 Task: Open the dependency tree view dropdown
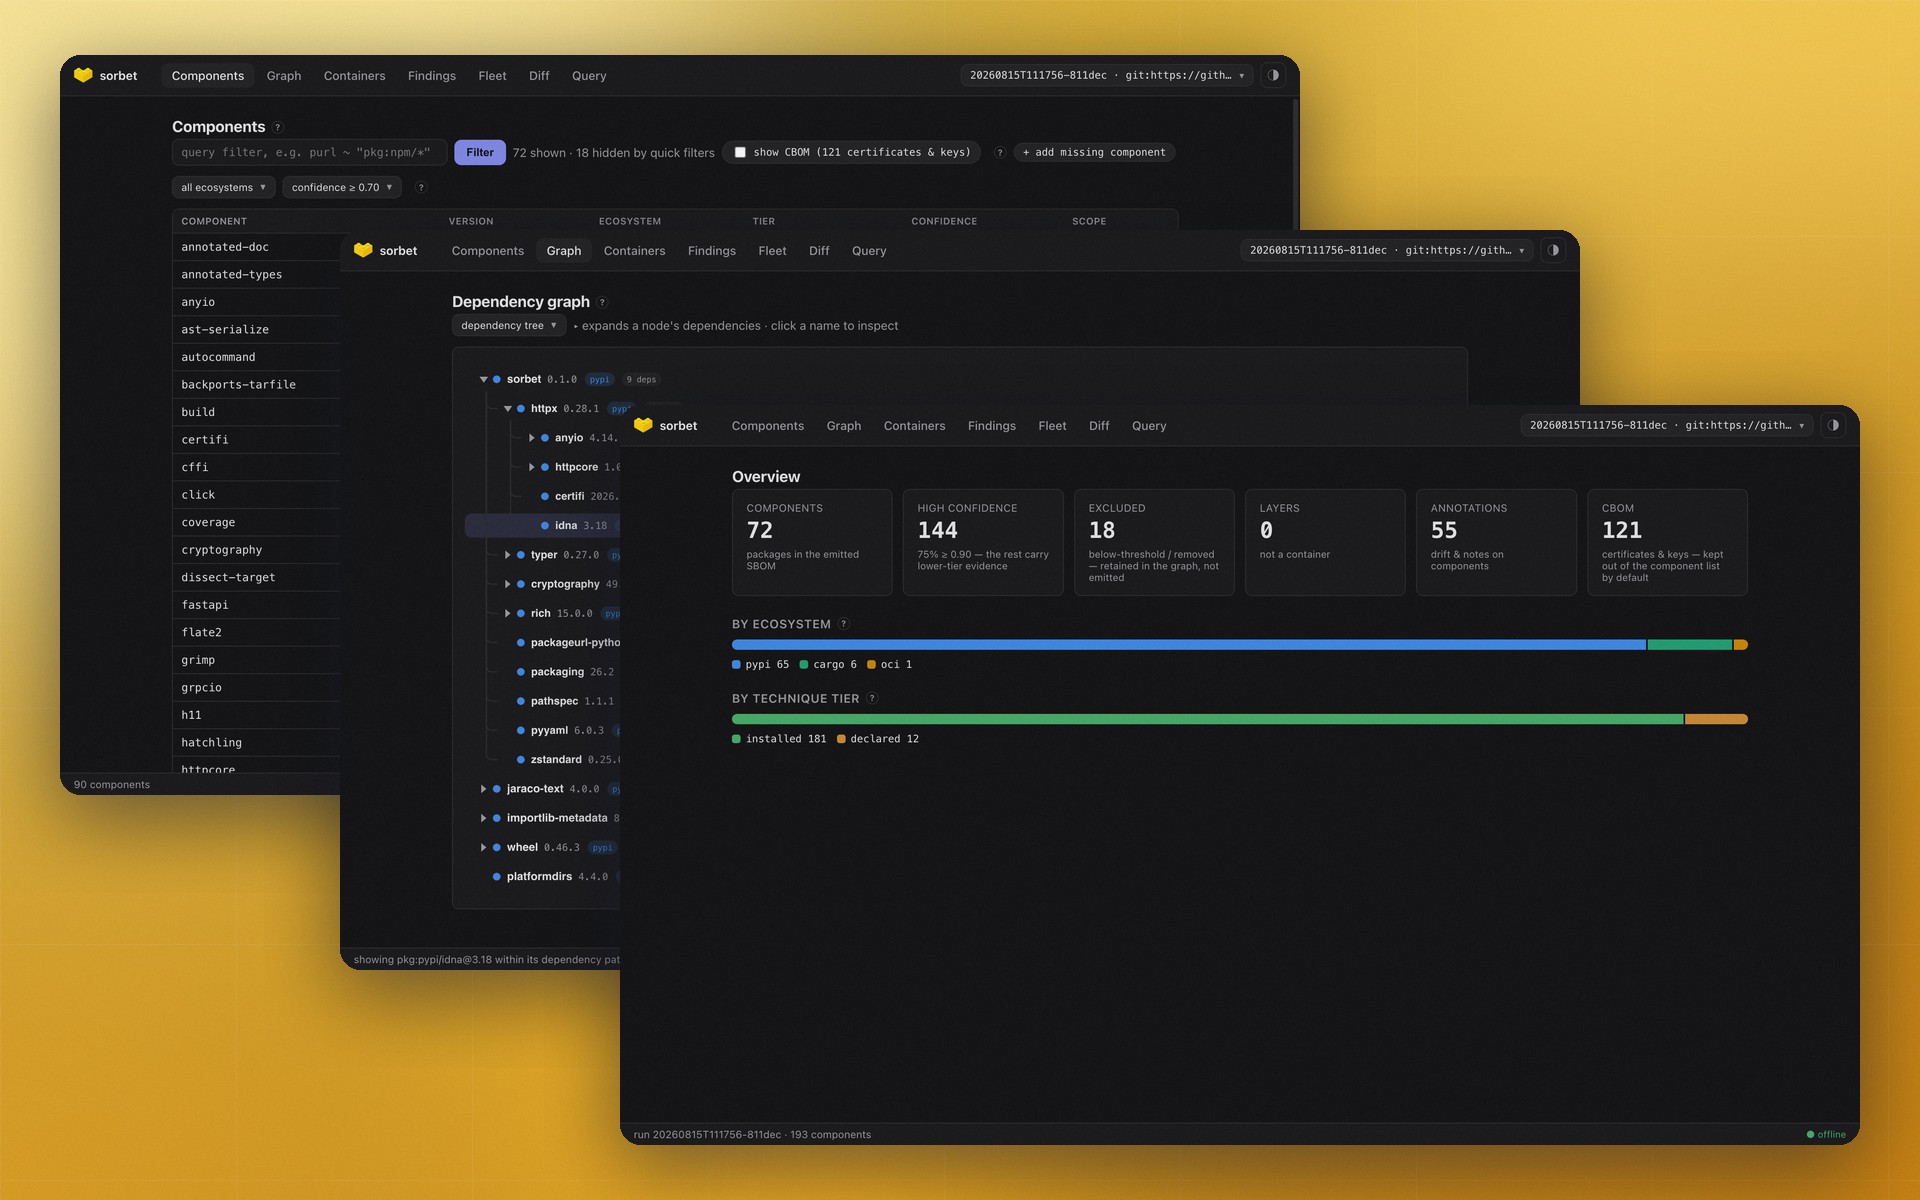coord(509,325)
